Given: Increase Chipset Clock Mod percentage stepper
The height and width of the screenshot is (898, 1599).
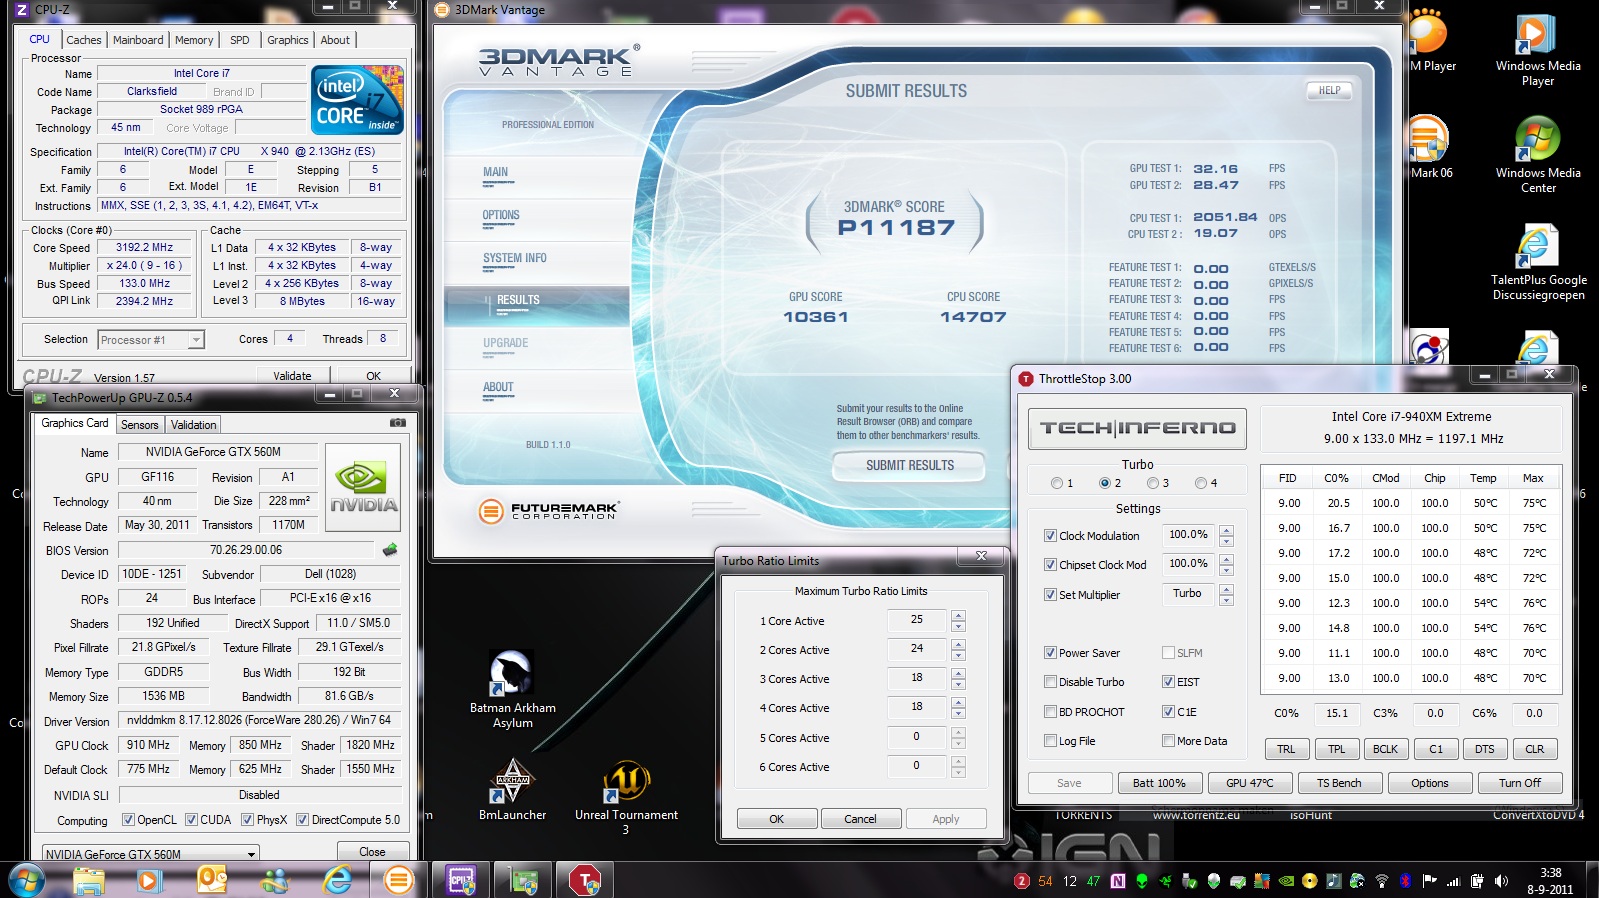Looking at the screenshot, I should pyautogui.click(x=1226, y=559).
